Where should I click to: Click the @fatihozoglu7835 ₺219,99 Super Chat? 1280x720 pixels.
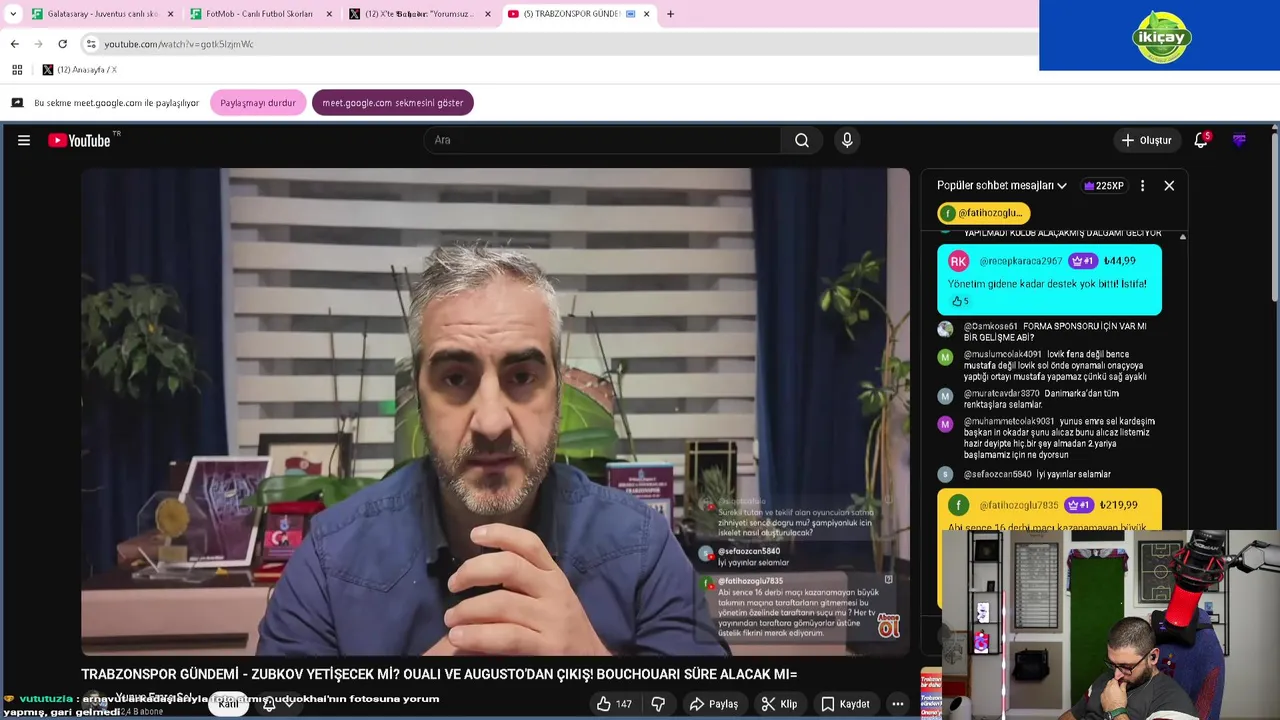pos(1049,510)
